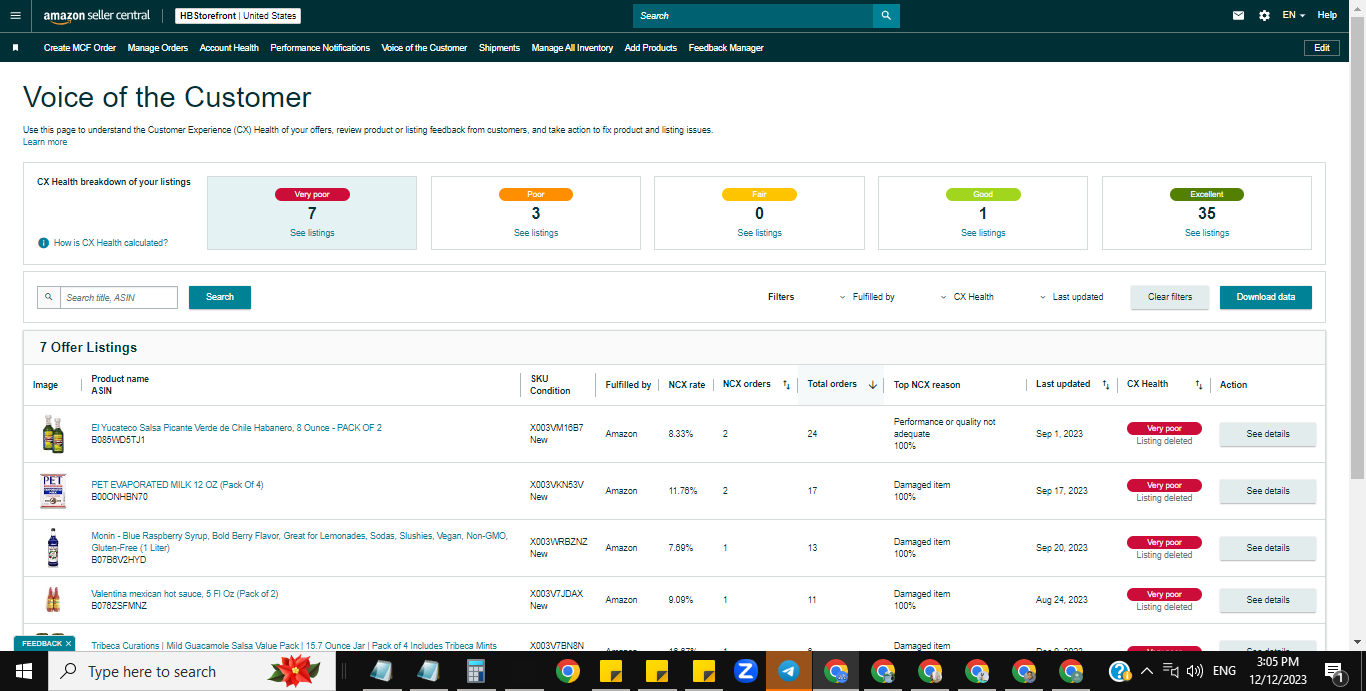Click the El Yucateco salsa product thumbnail

[x=53, y=434]
